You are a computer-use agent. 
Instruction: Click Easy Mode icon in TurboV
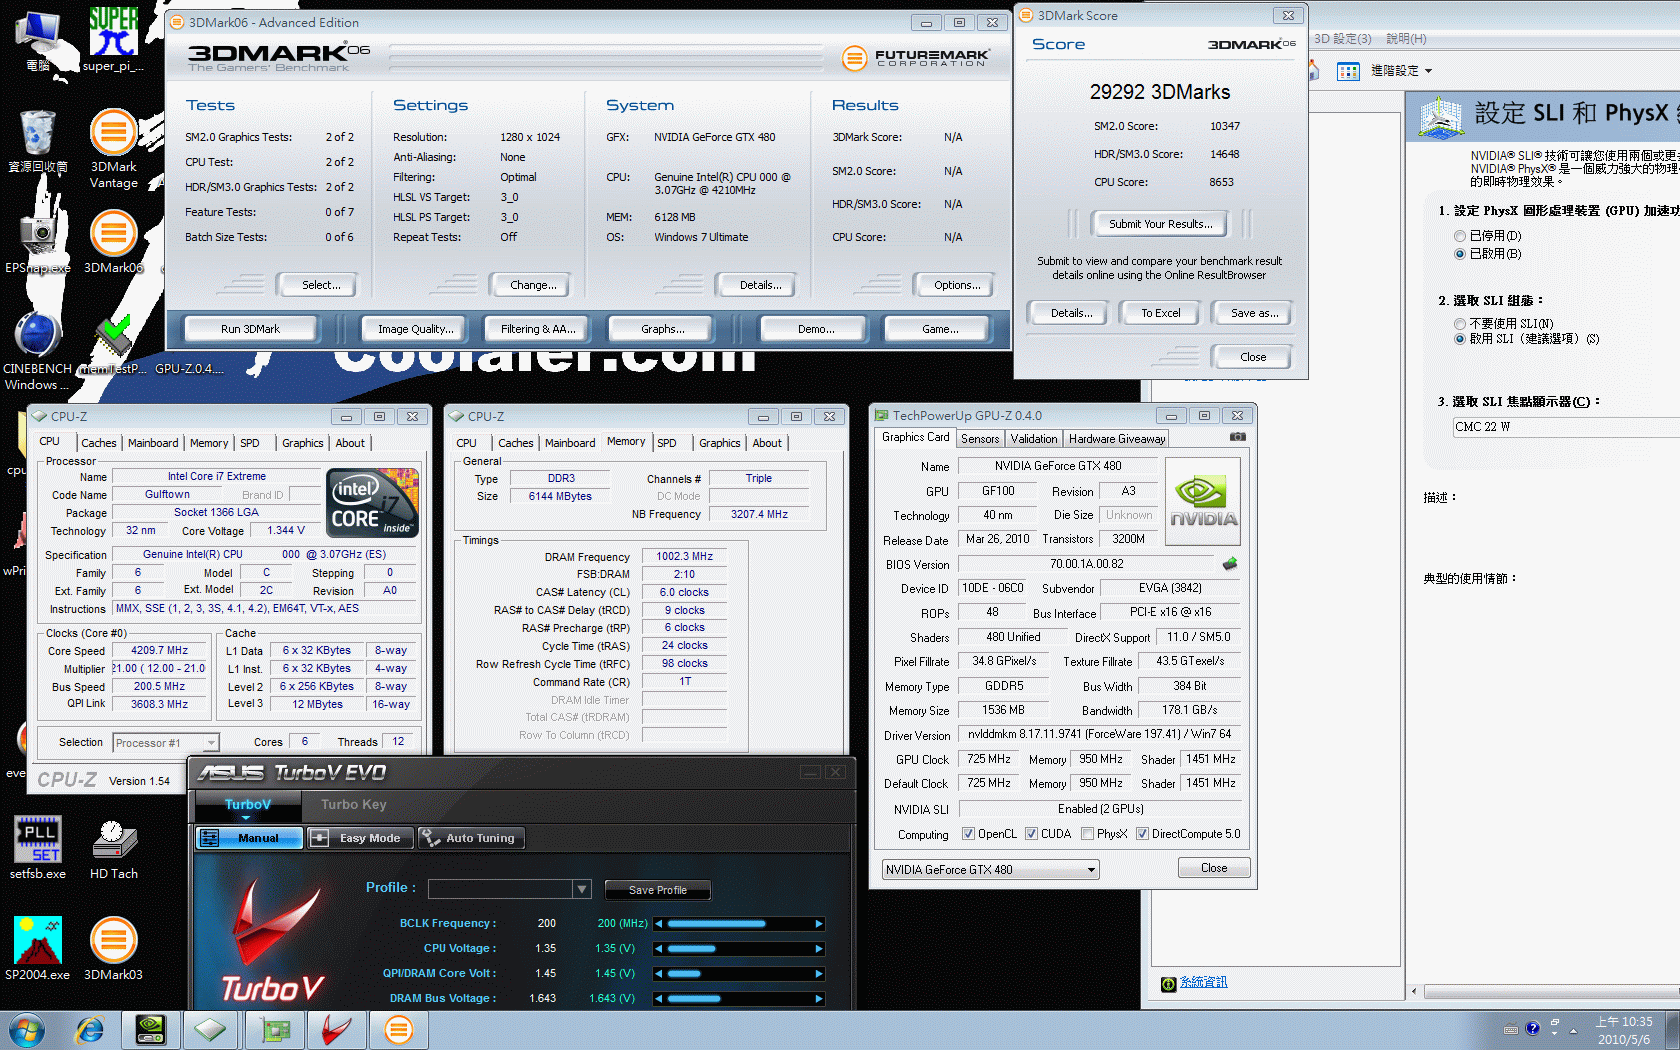pyautogui.click(x=319, y=838)
